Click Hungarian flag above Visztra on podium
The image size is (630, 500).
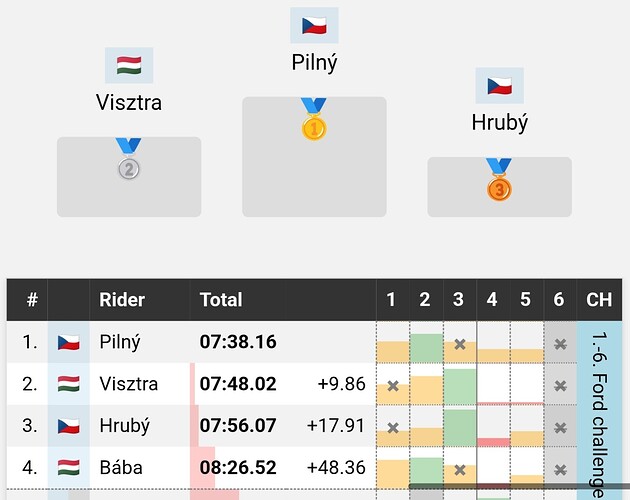tap(129, 66)
